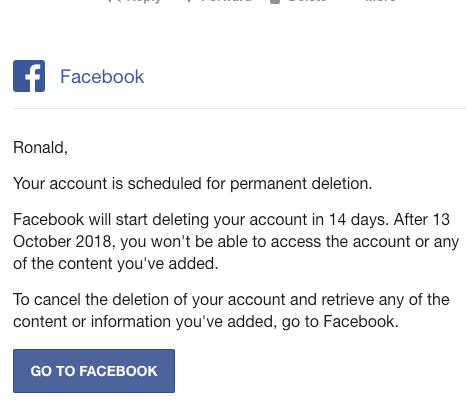Image resolution: width=466 pixels, height=417 pixels.
Task: Click the Delete label in top toolbar
Action: tap(307, 1)
